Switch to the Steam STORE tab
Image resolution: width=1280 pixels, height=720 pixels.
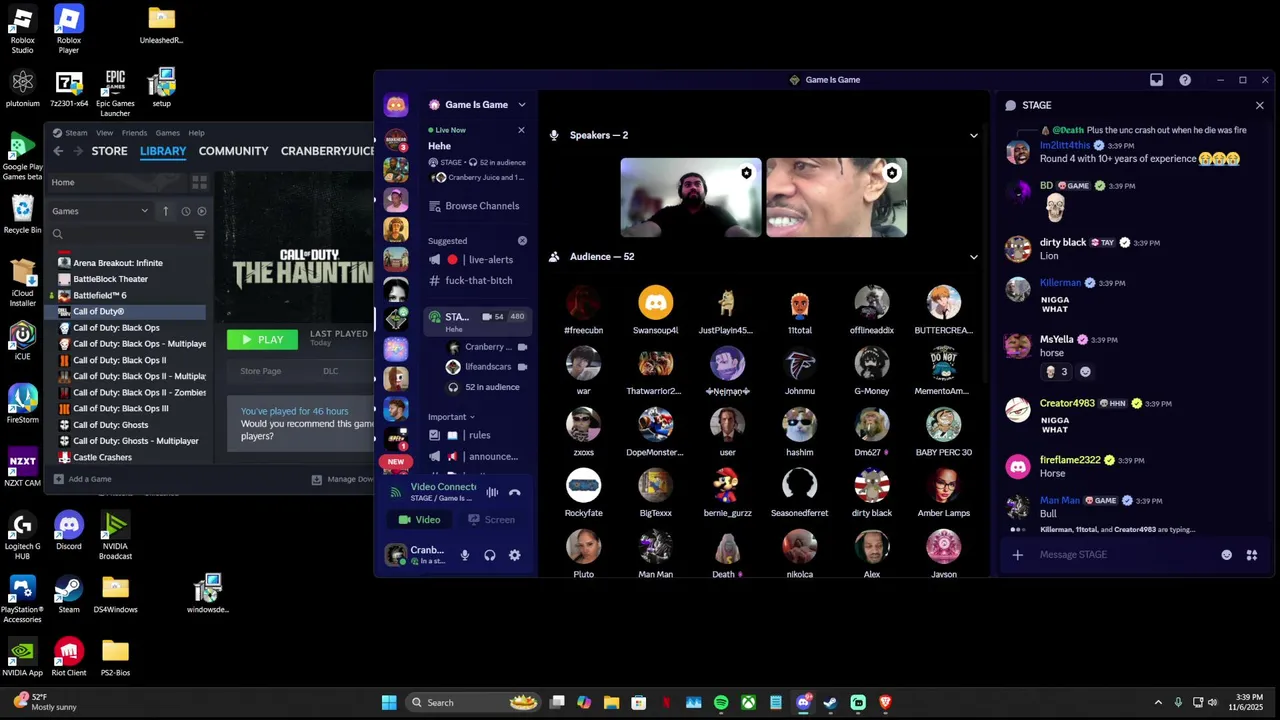point(109,151)
